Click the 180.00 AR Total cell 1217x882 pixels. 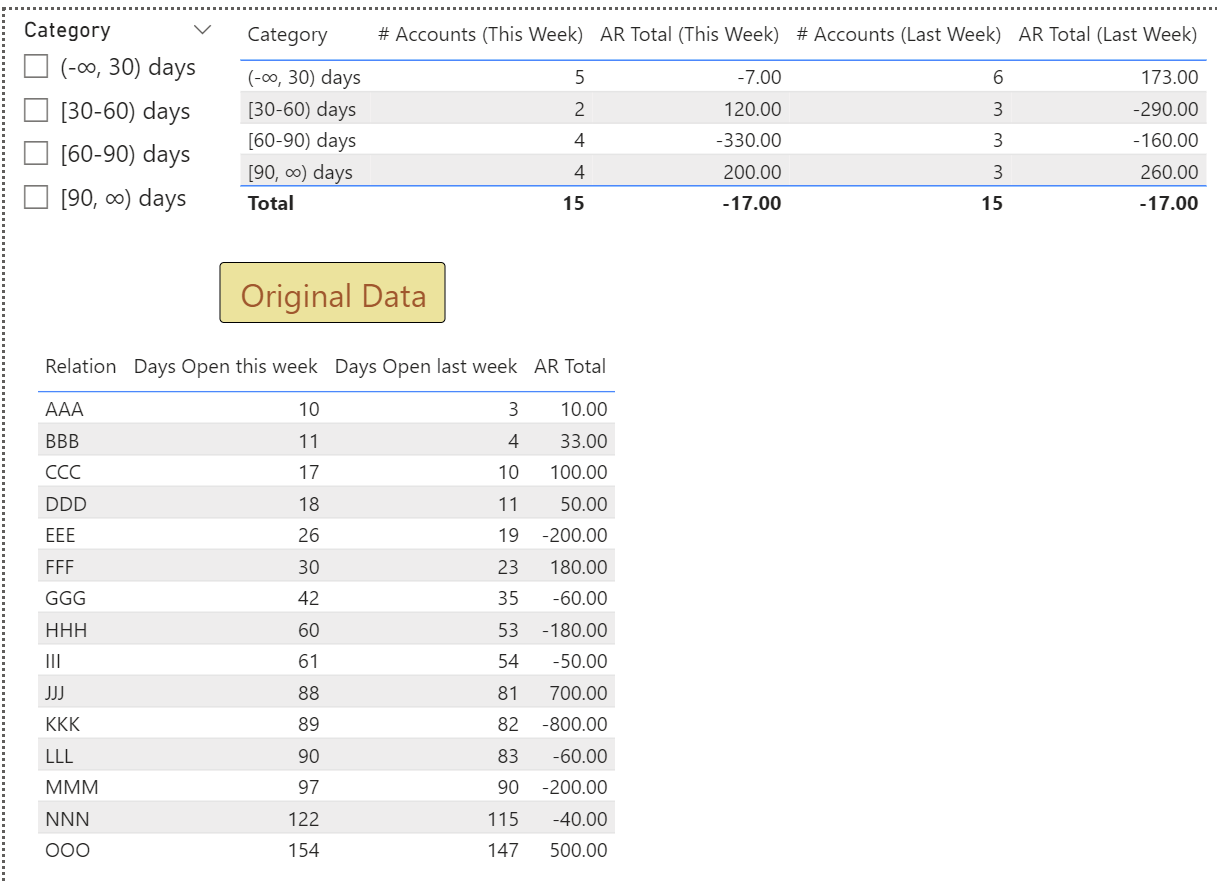coord(578,566)
